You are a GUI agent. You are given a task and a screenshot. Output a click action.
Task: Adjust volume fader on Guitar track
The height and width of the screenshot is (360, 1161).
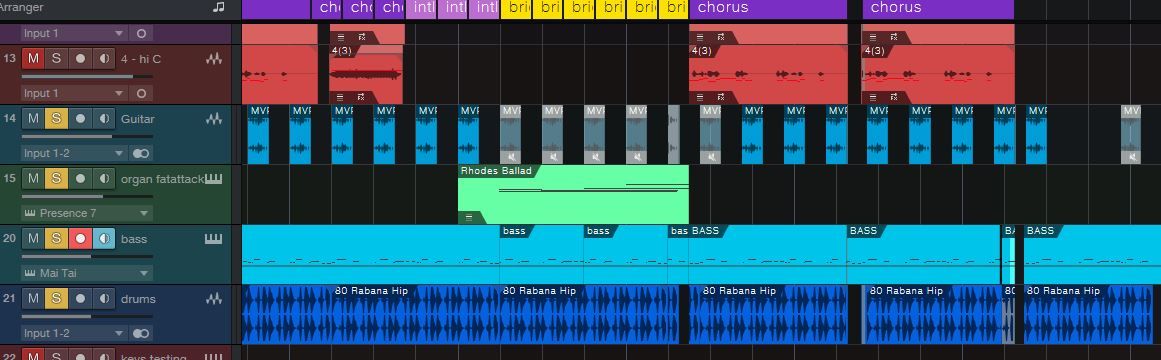tap(87, 136)
